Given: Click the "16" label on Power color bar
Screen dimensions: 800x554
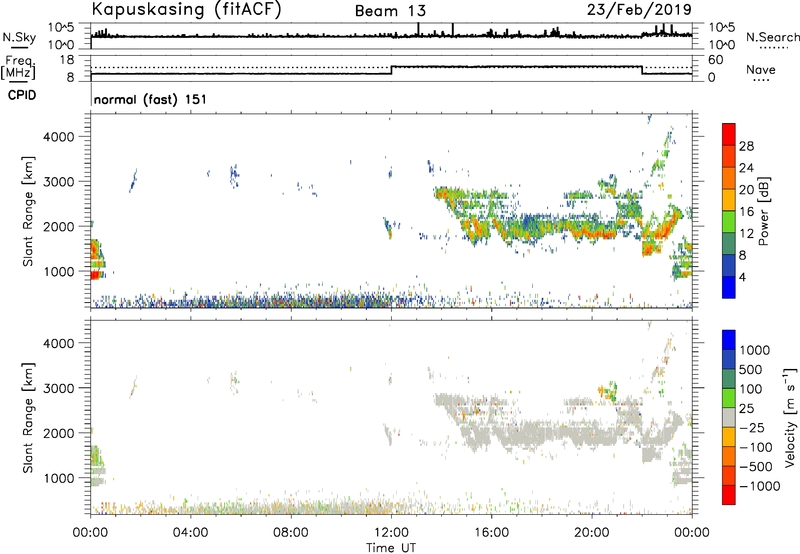Looking at the screenshot, I should click(746, 212).
